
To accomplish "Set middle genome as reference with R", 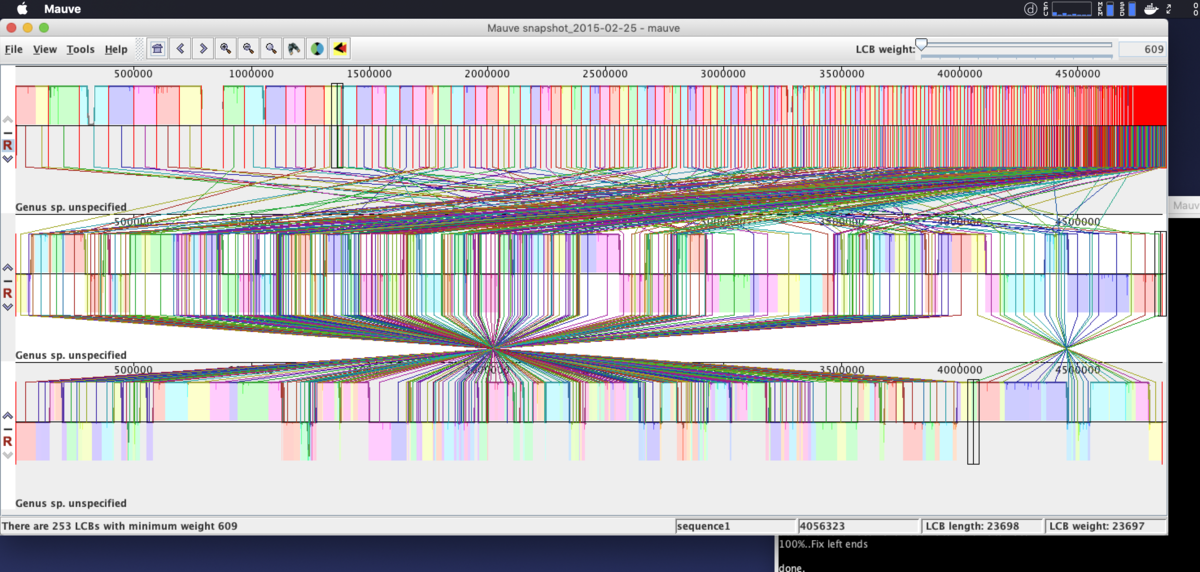I will (8, 293).
